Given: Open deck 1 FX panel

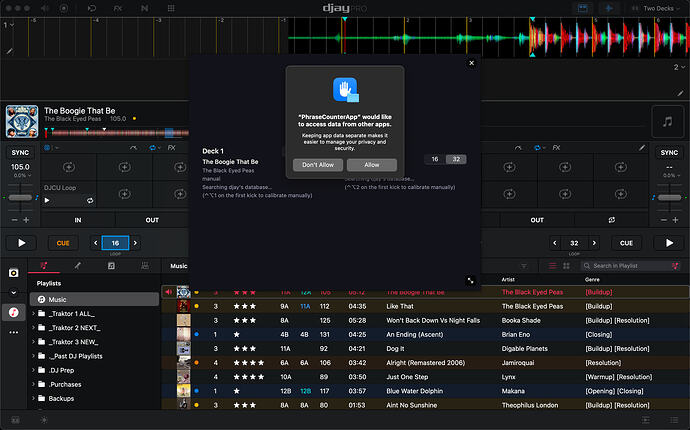Looking at the screenshot, I should (172, 148).
